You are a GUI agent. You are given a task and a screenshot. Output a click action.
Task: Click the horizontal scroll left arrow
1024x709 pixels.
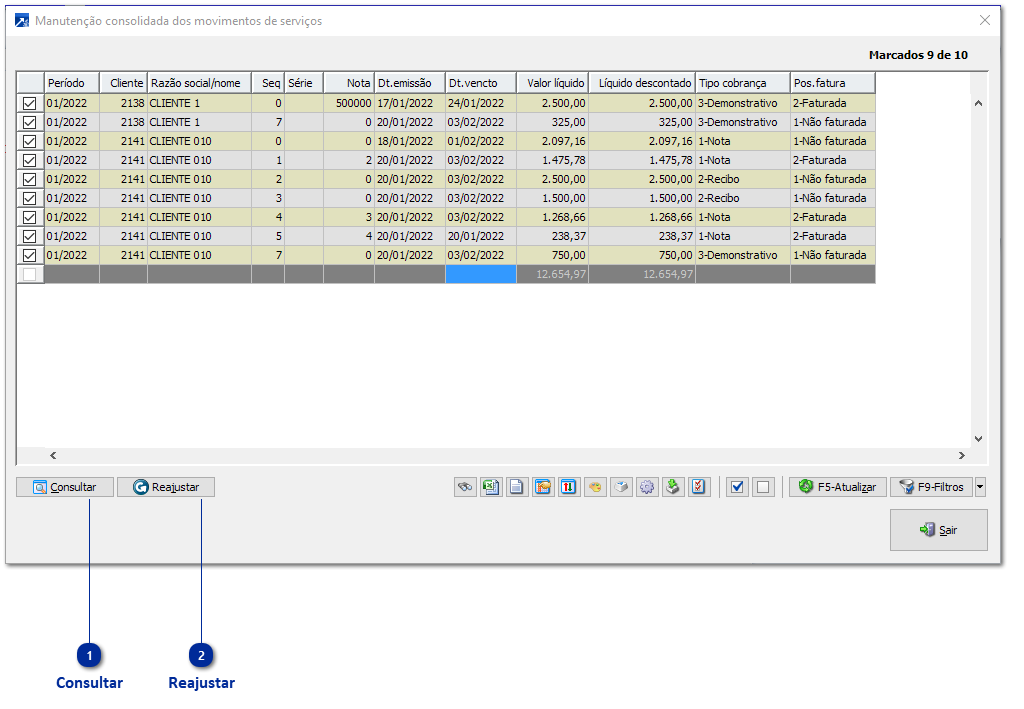tap(54, 456)
